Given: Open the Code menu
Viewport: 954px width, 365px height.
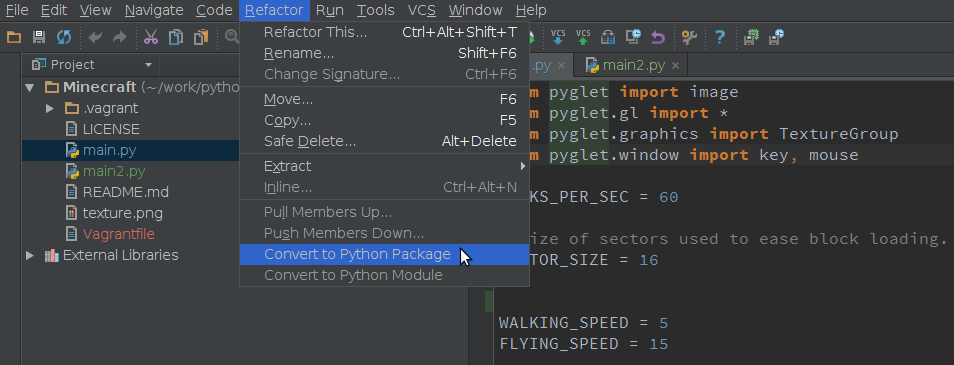Looking at the screenshot, I should point(214,10).
